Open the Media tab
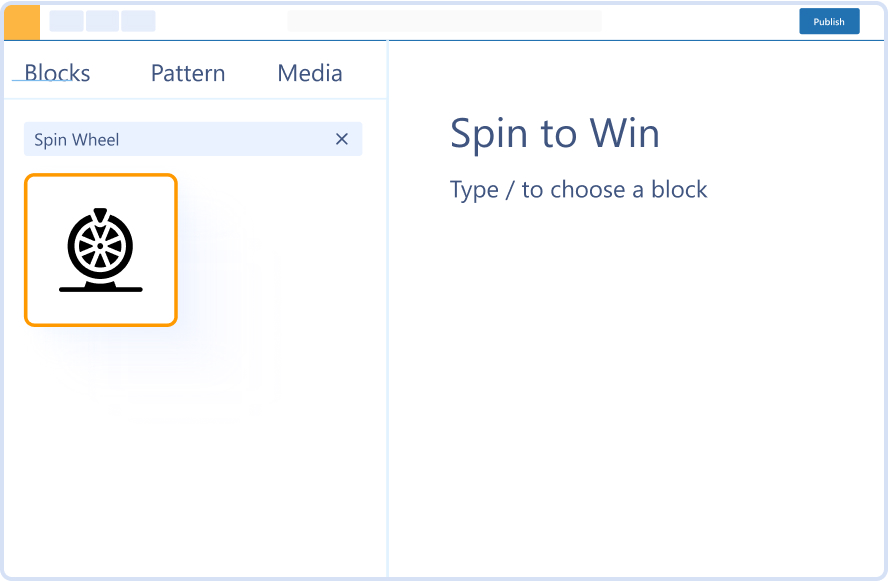The height and width of the screenshot is (581, 888). [309, 72]
